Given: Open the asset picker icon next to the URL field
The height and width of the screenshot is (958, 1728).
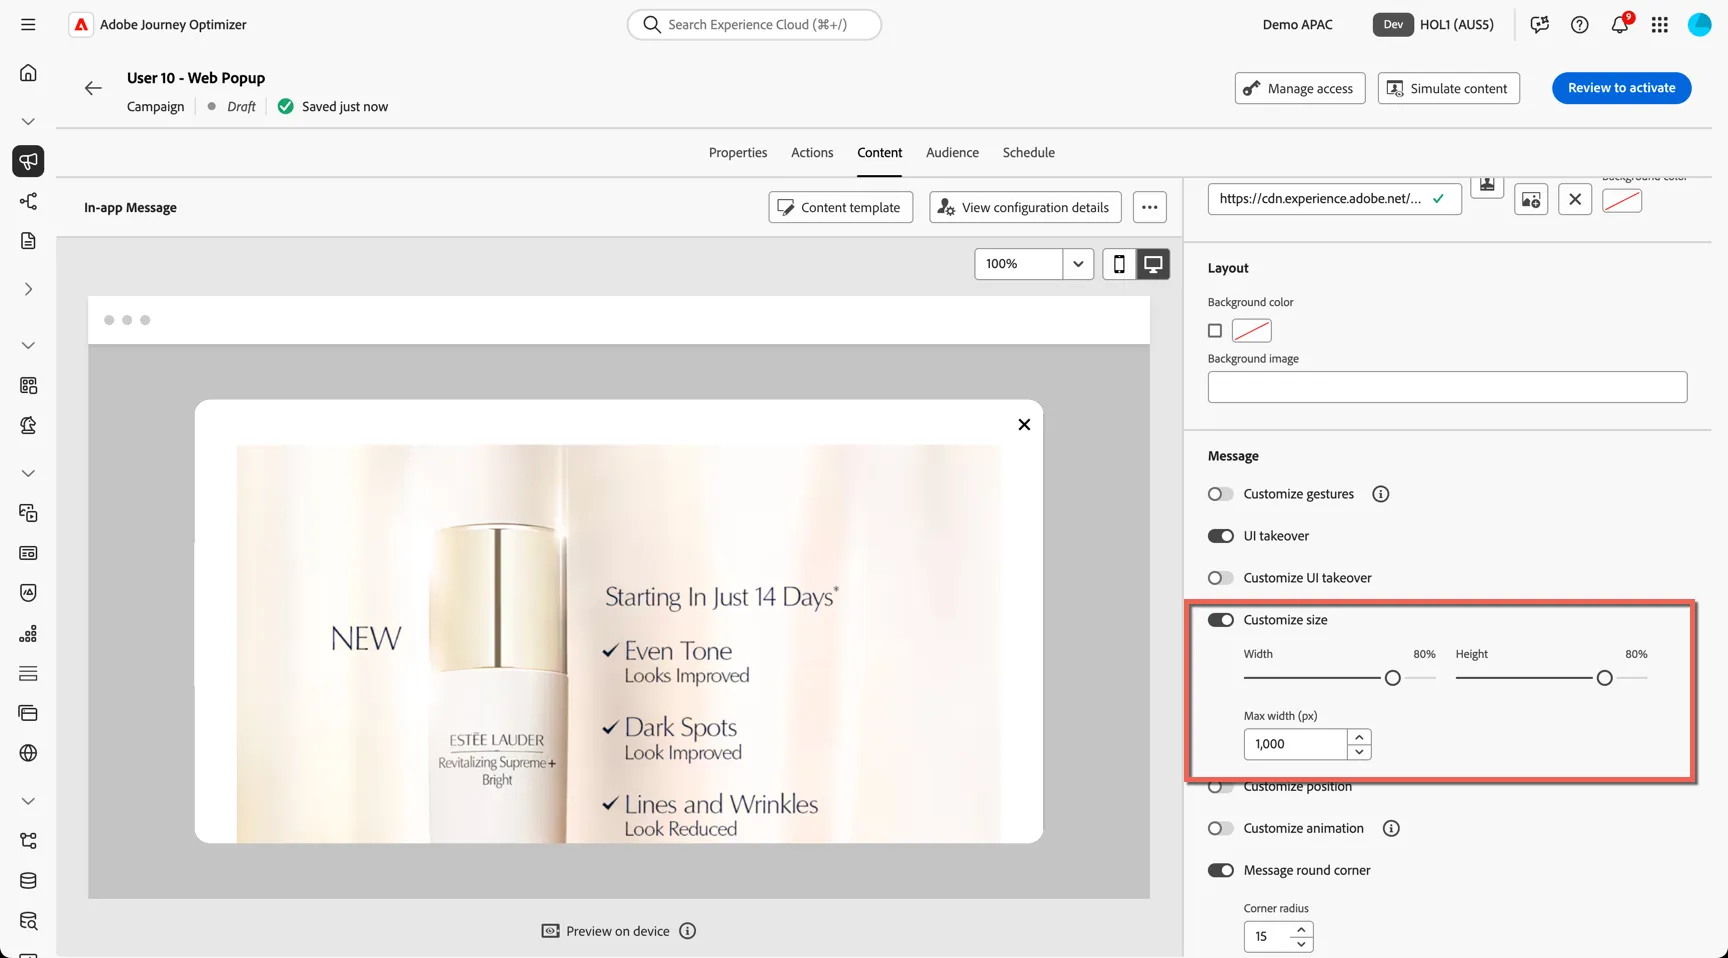Looking at the screenshot, I should [1531, 199].
